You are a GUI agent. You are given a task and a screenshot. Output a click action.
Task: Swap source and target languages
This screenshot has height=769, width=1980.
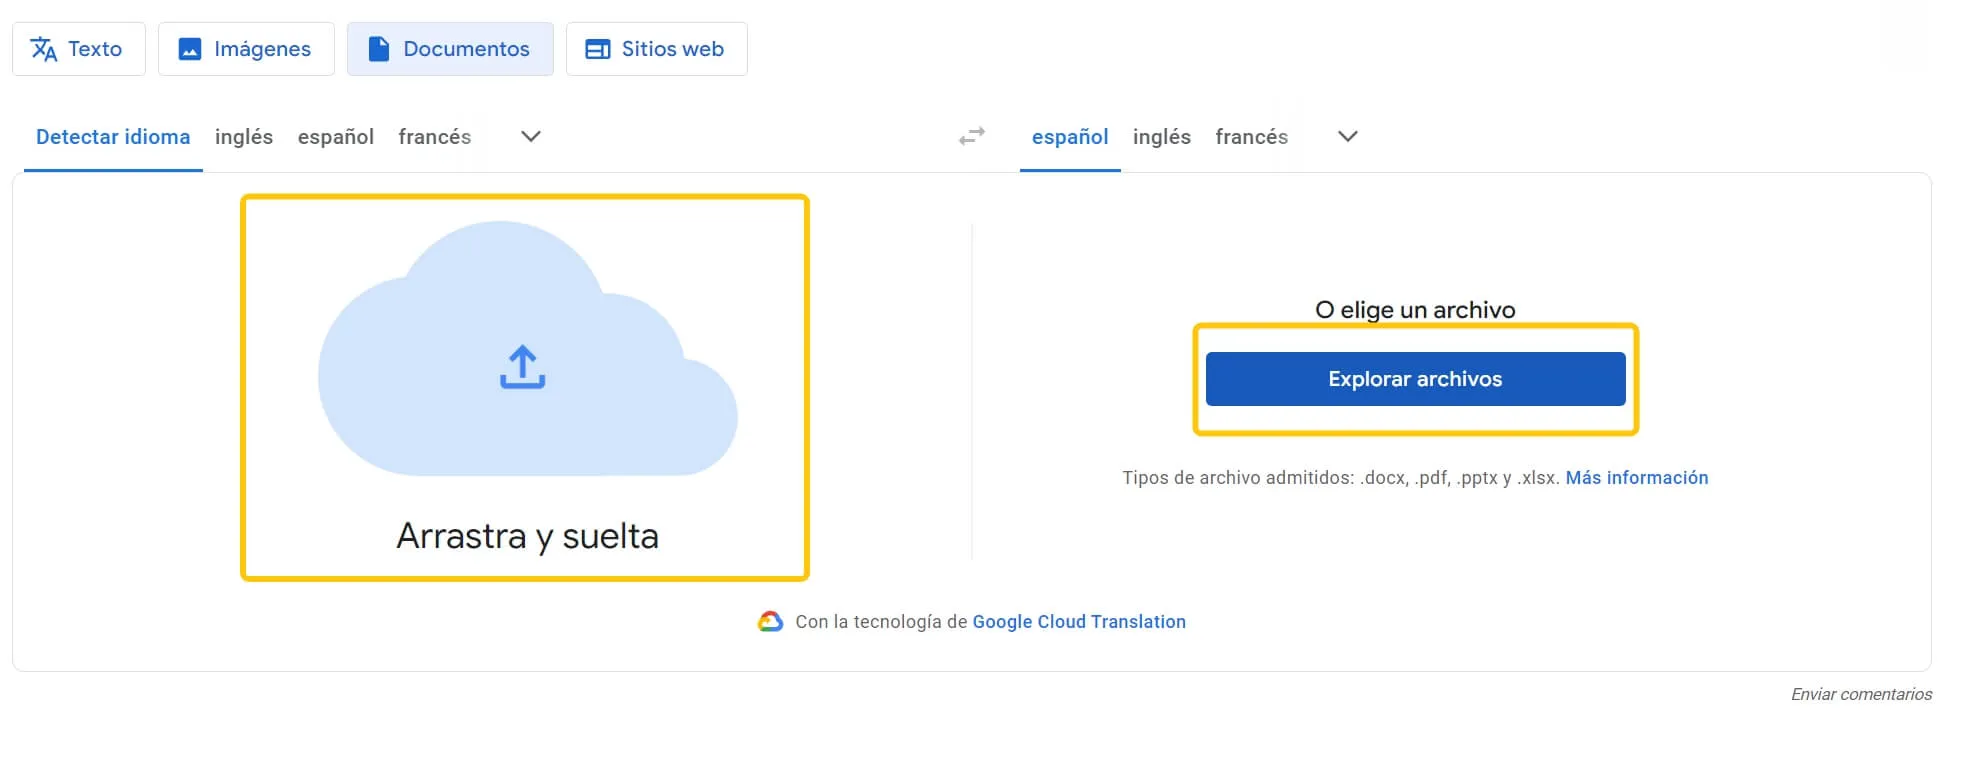[972, 136]
